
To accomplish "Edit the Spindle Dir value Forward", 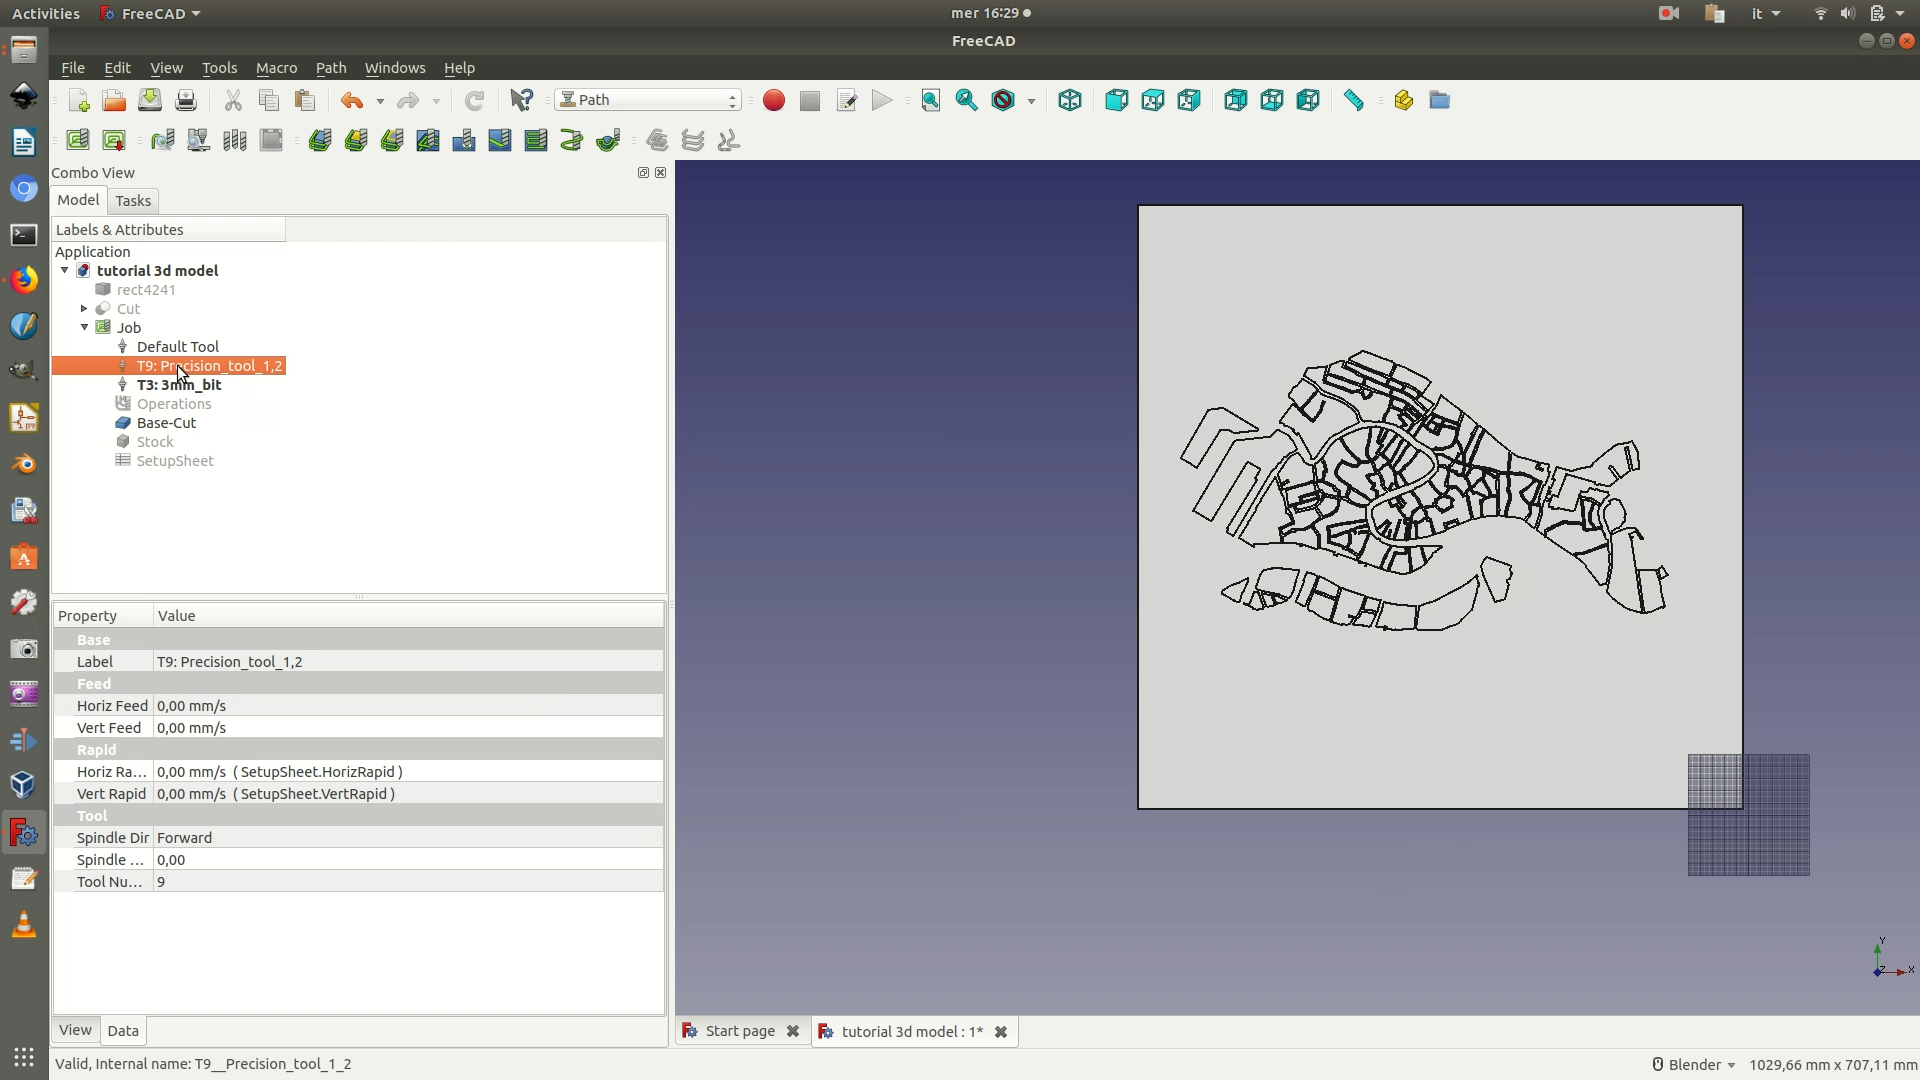I will pos(408,838).
